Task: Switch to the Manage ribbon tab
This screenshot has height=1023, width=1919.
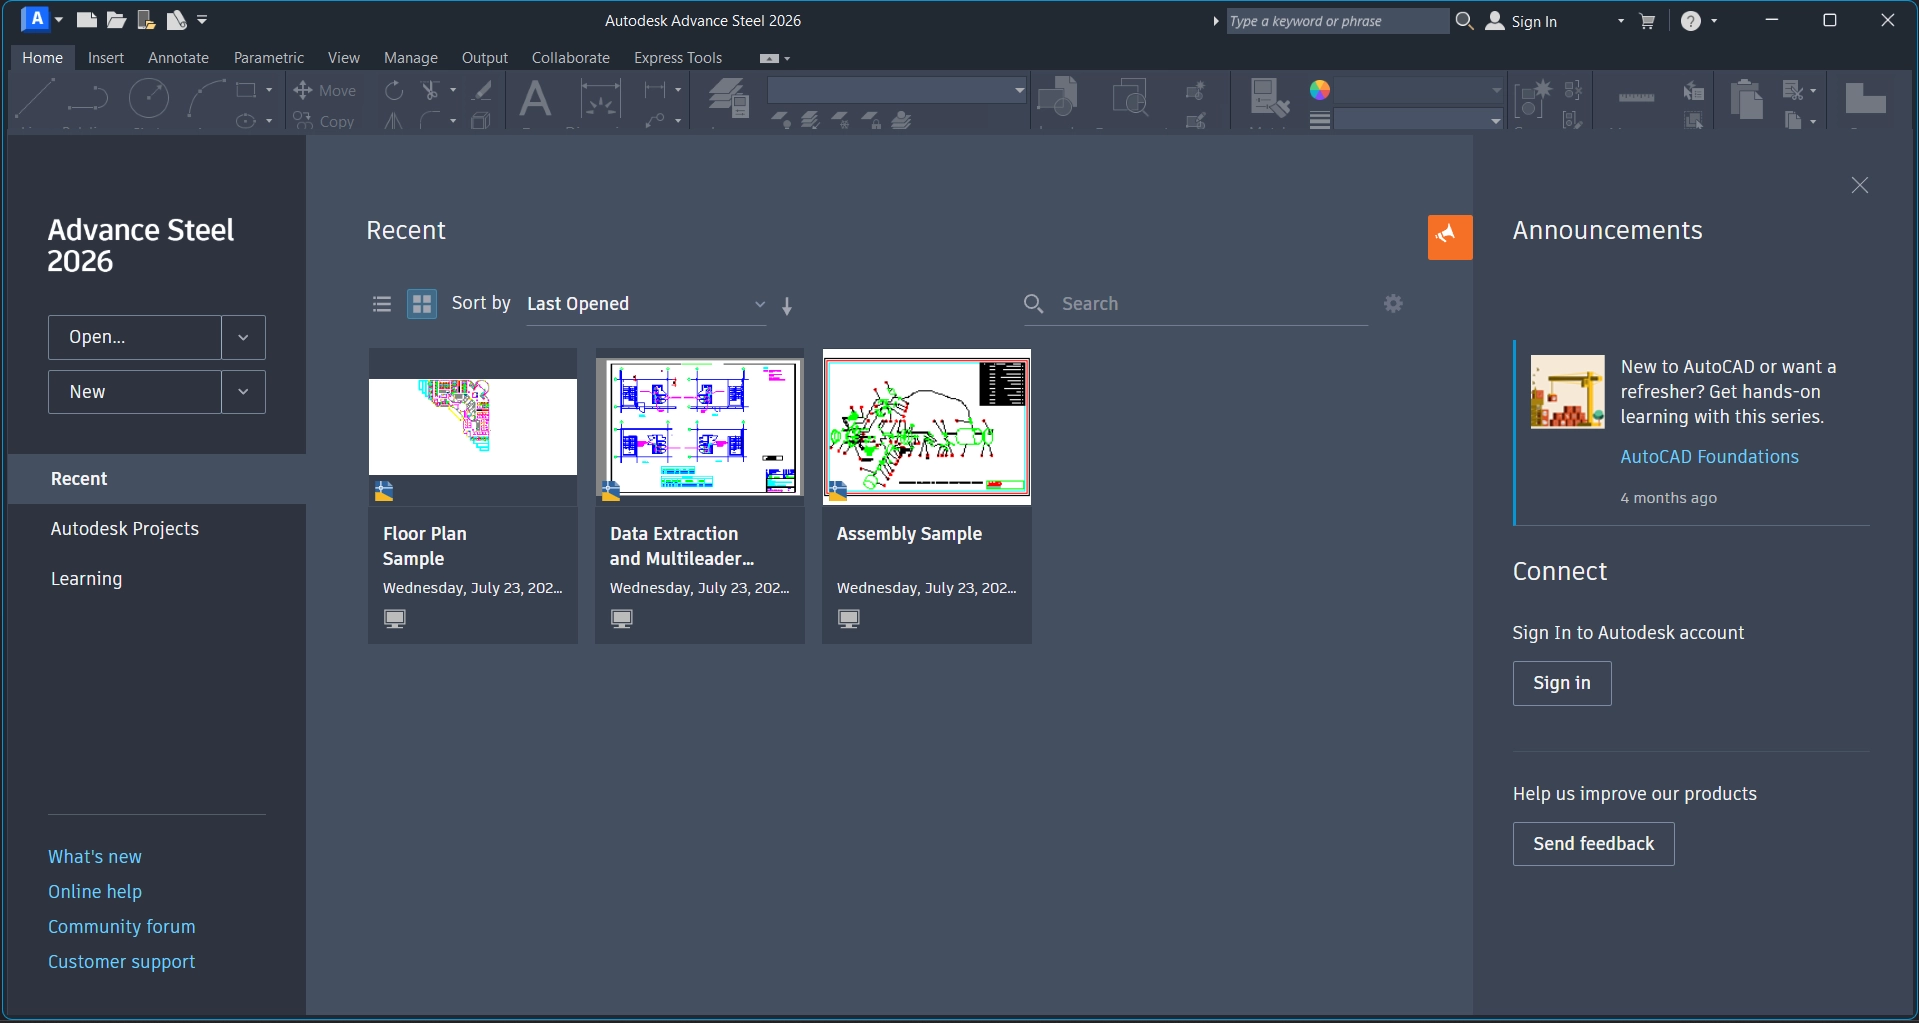Action: coord(411,58)
